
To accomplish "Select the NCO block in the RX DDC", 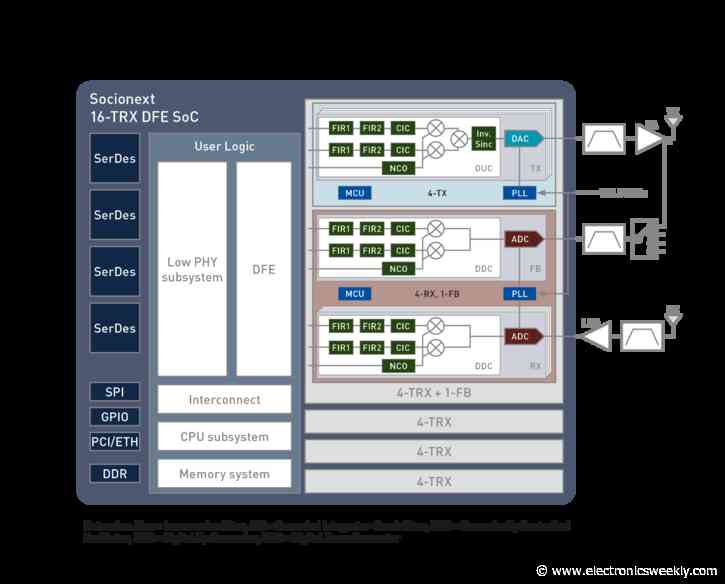I will pyautogui.click(x=399, y=366).
